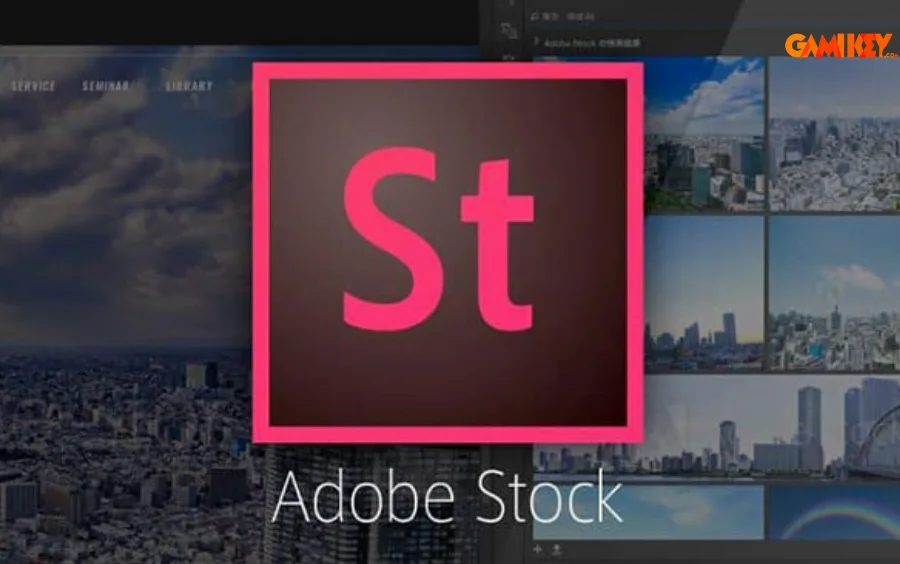Open the LIBRARY menu item
This screenshot has height=564, width=900.
click(189, 87)
